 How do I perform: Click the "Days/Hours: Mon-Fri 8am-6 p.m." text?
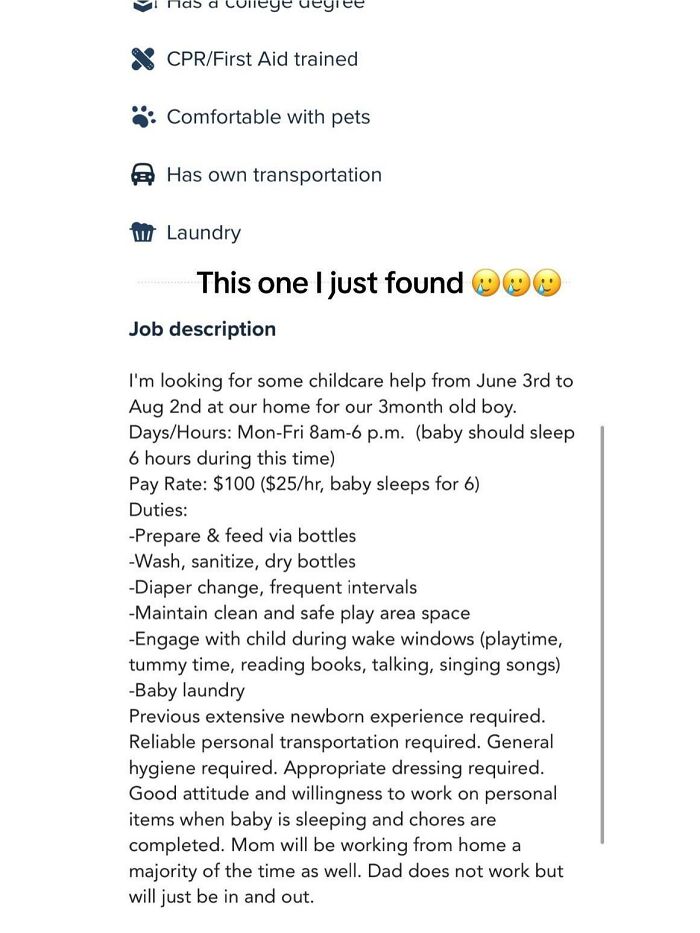pos(266,433)
